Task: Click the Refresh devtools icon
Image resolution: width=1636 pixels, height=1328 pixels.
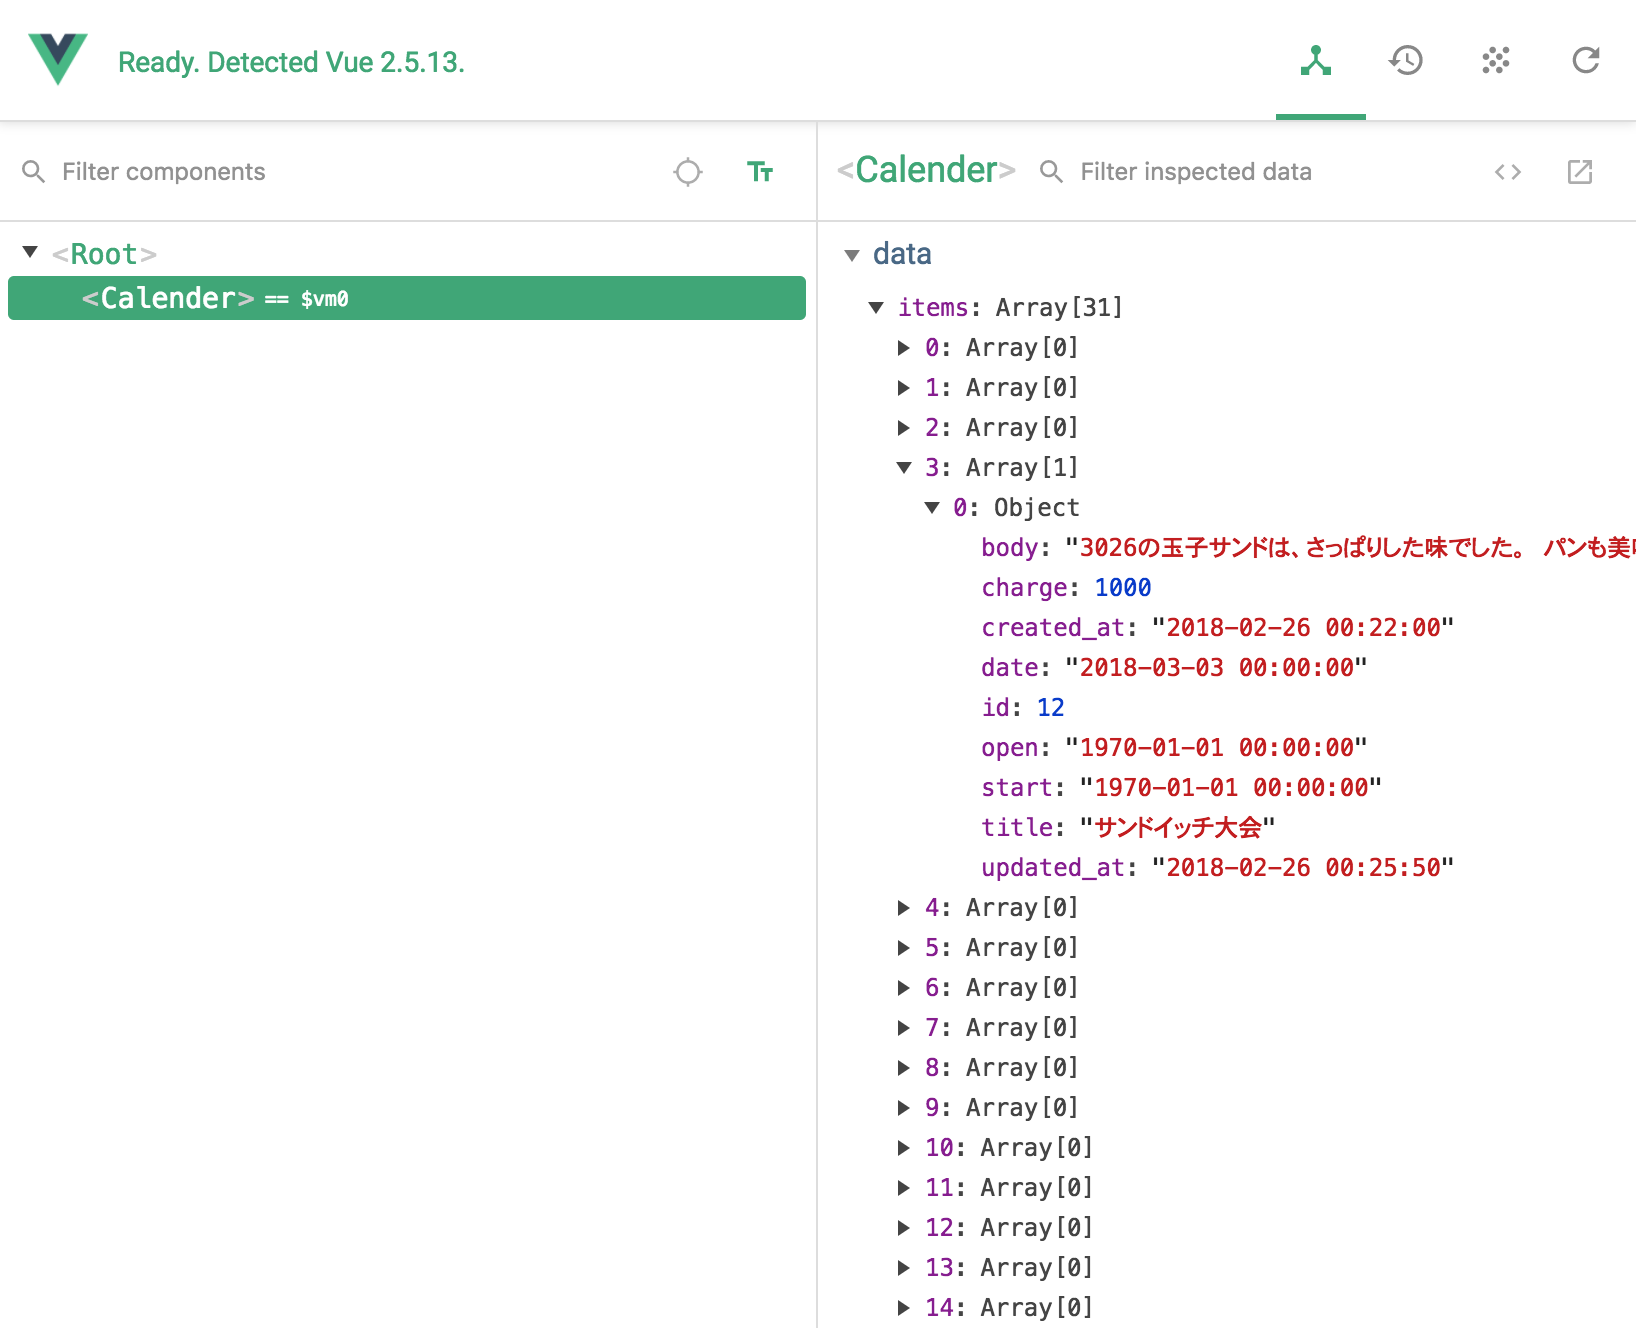Action: tap(1586, 61)
